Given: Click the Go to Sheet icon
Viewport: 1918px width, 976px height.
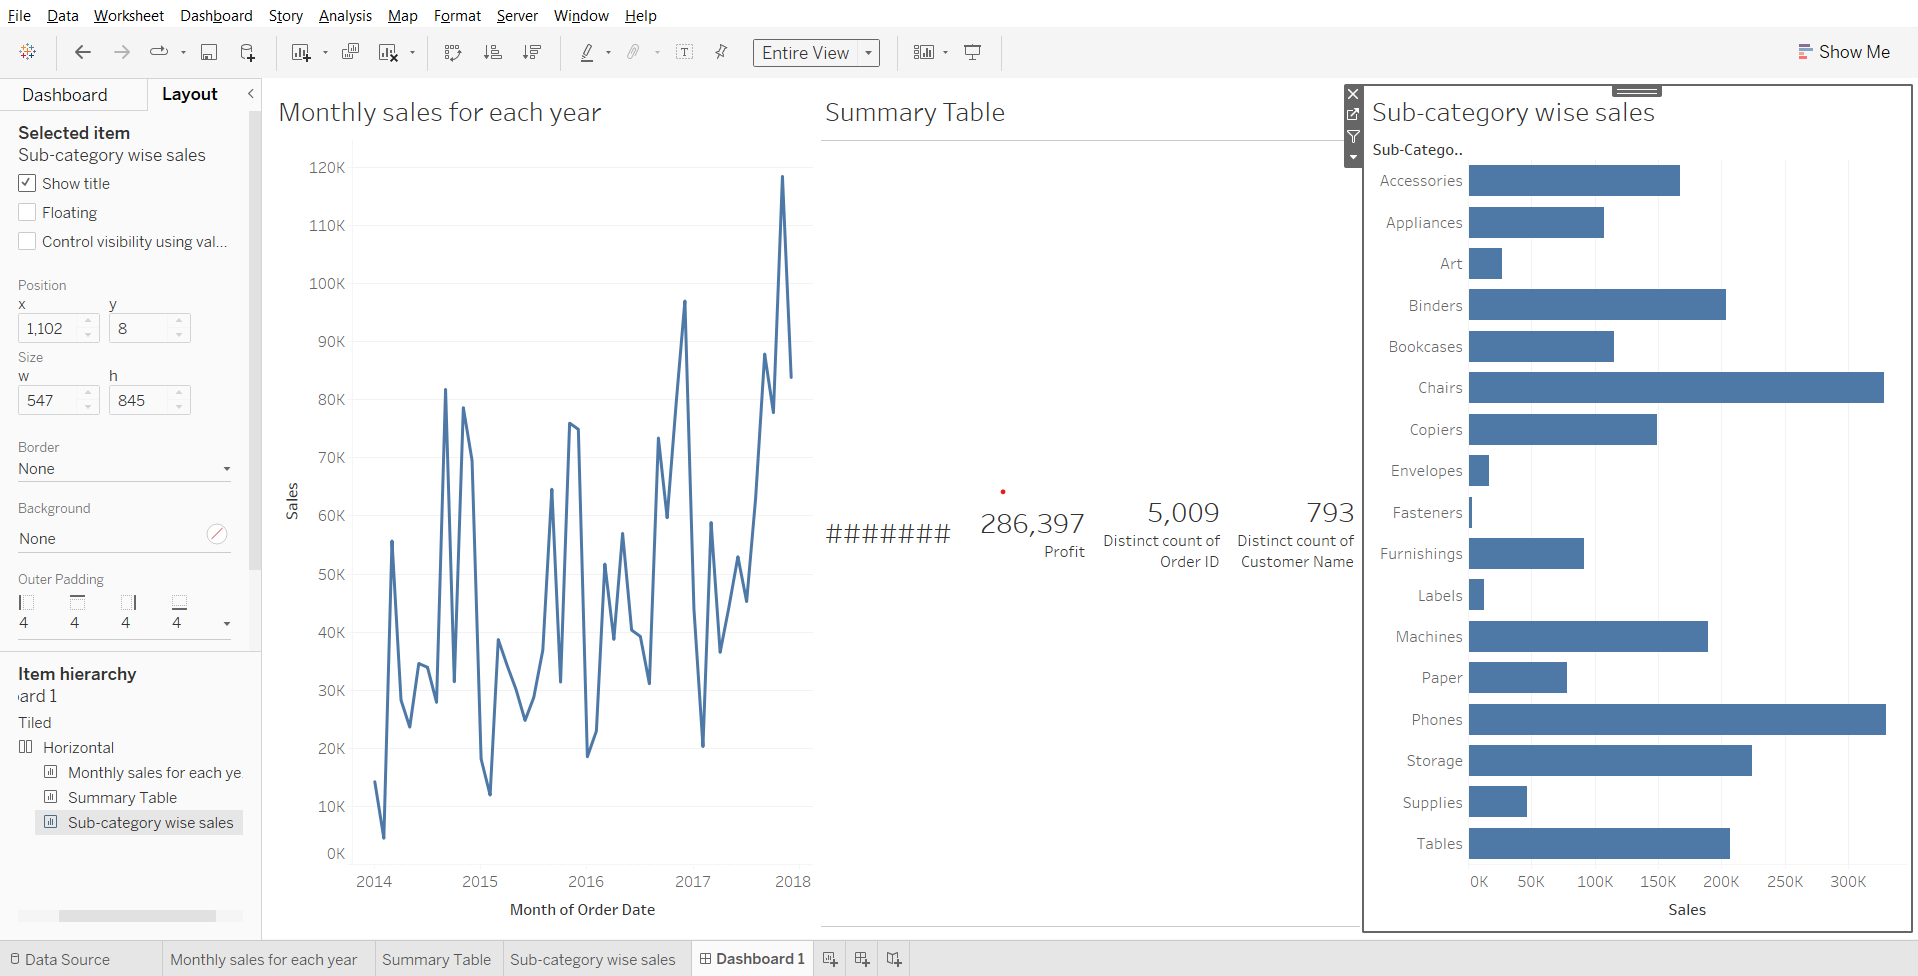Looking at the screenshot, I should point(1353,115).
